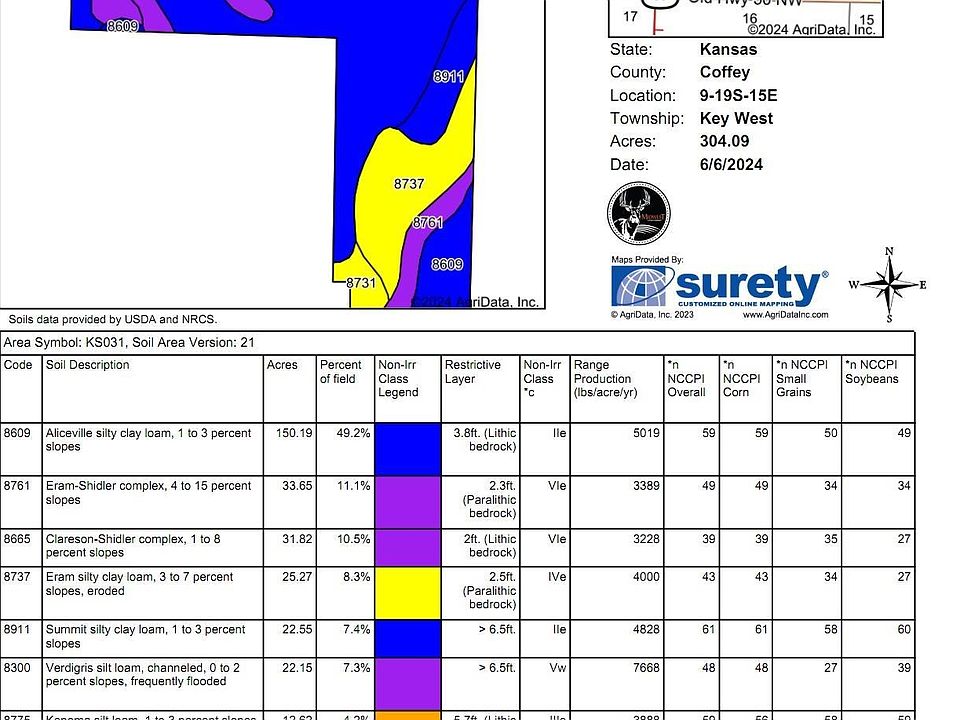Click the blue swatch for Summit 8911
Screen dimensions: 960x720
click(407, 639)
